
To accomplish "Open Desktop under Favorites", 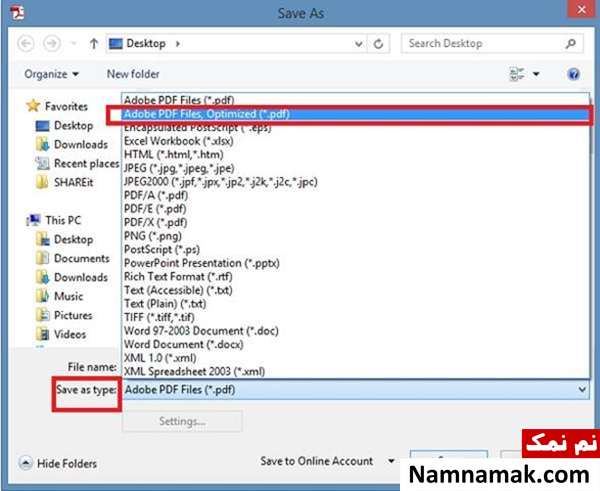I will [x=73, y=126].
